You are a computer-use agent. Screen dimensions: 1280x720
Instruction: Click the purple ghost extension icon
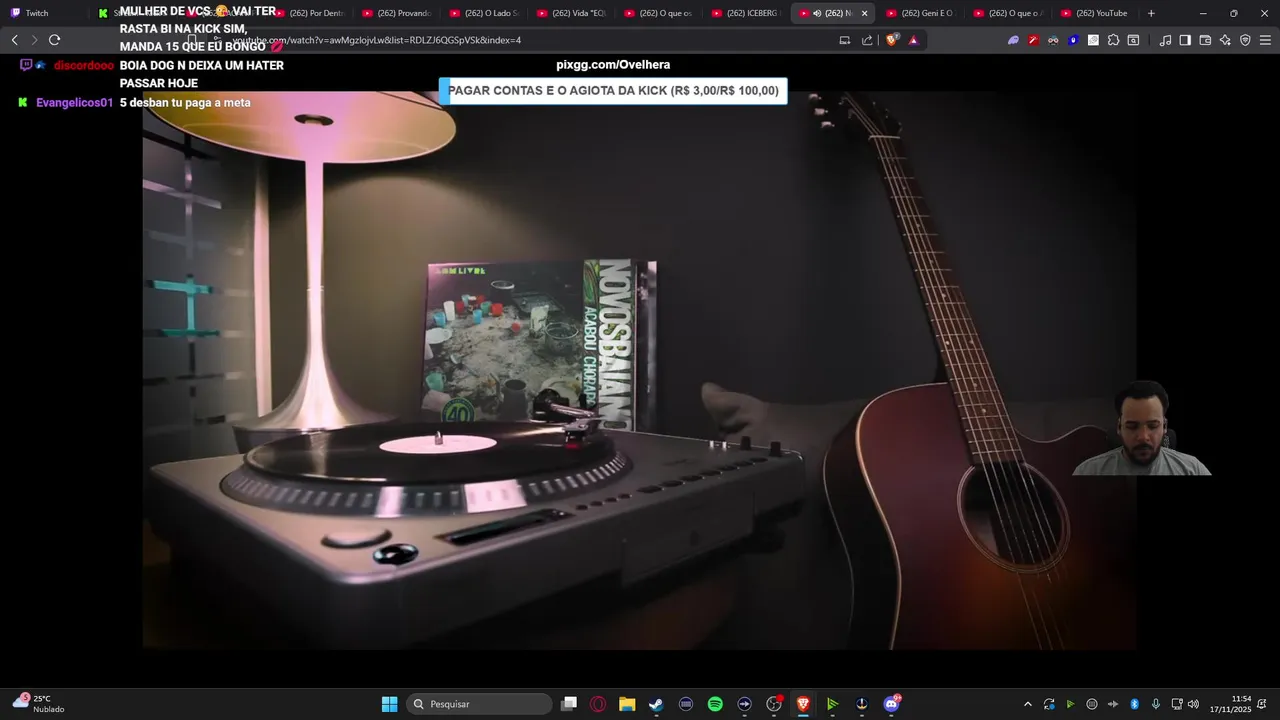click(1013, 40)
